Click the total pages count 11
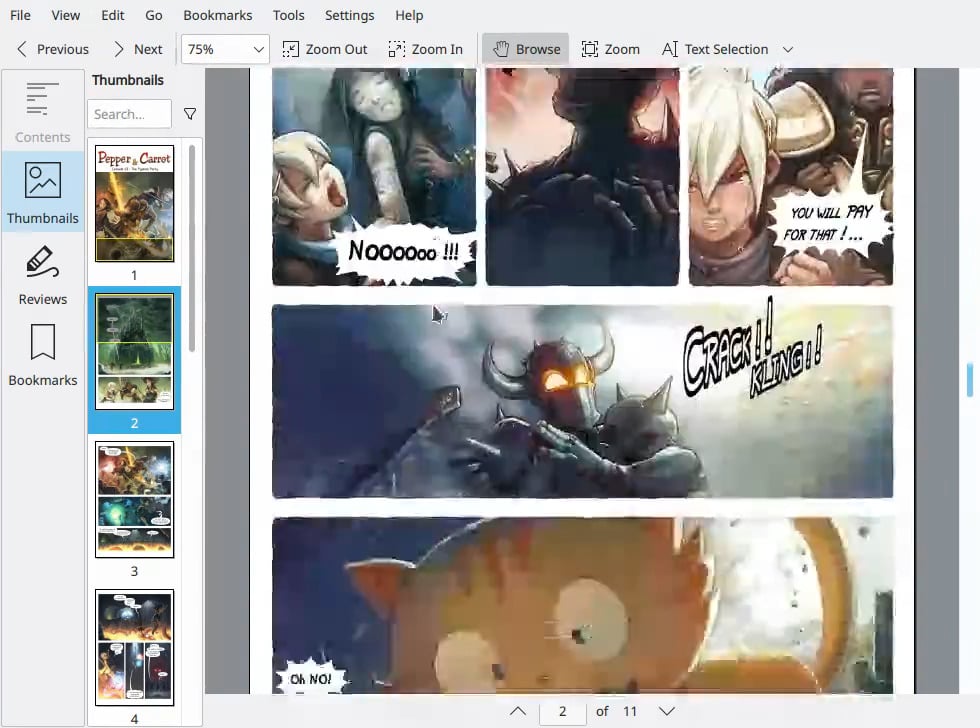Image resolution: width=980 pixels, height=728 pixels. point(630,711)
